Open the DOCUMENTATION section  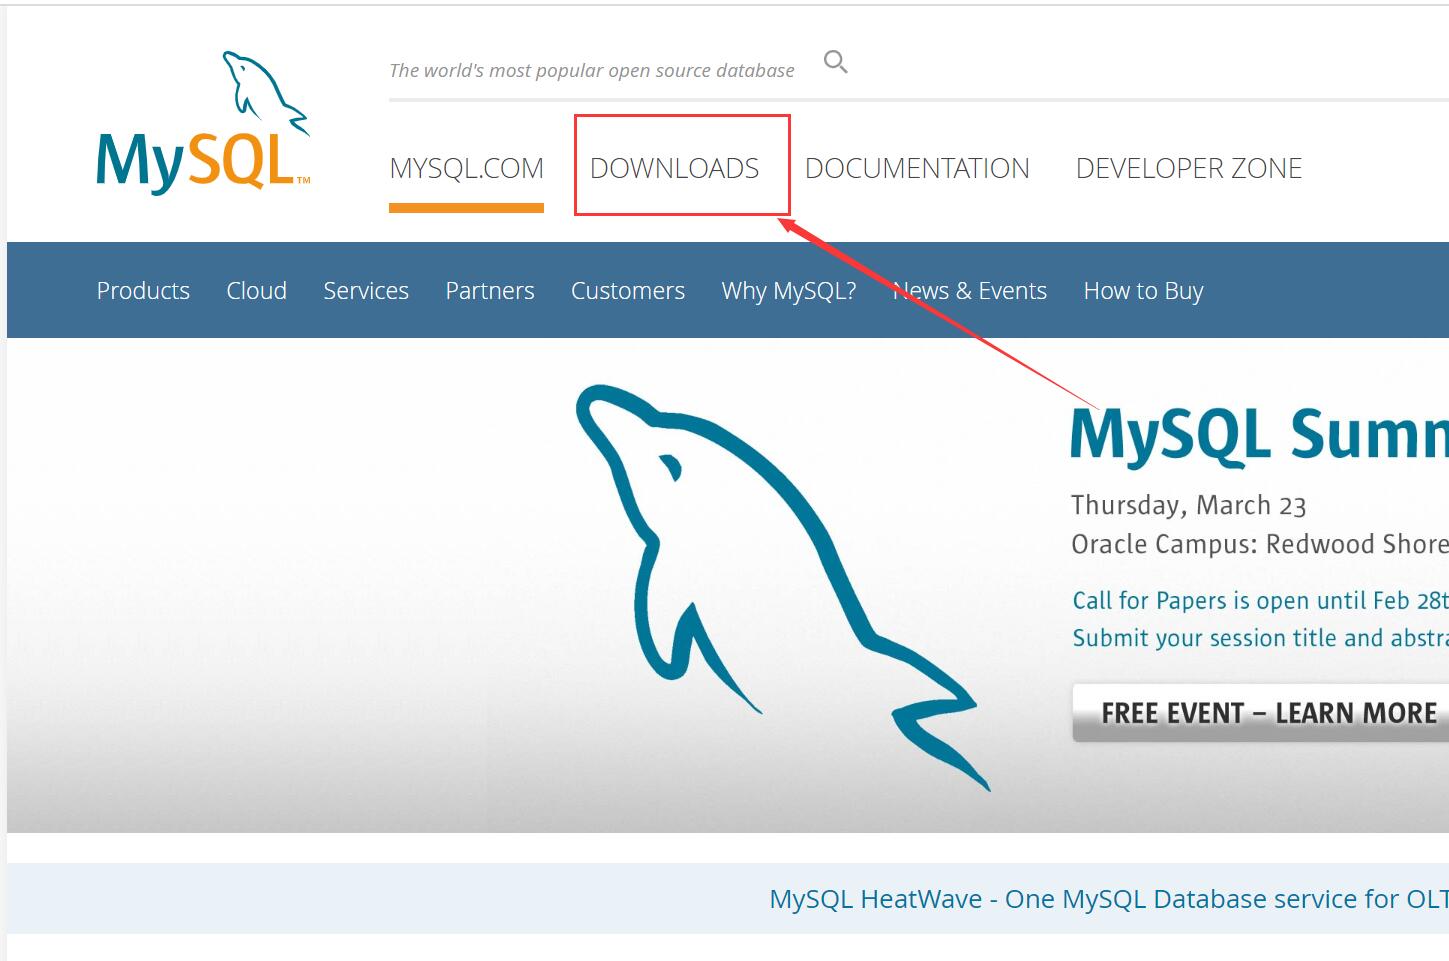(x=916, y=168)
